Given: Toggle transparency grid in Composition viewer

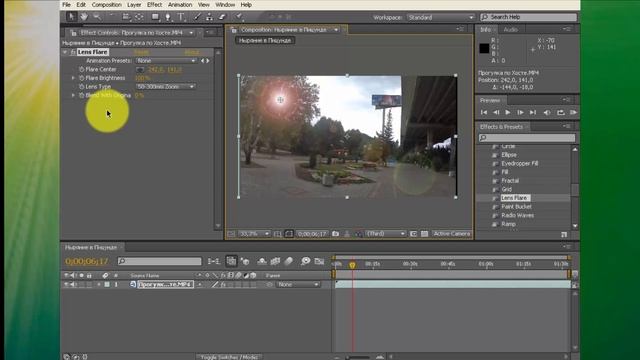Looking at the screenshot, I should (424, 234).
